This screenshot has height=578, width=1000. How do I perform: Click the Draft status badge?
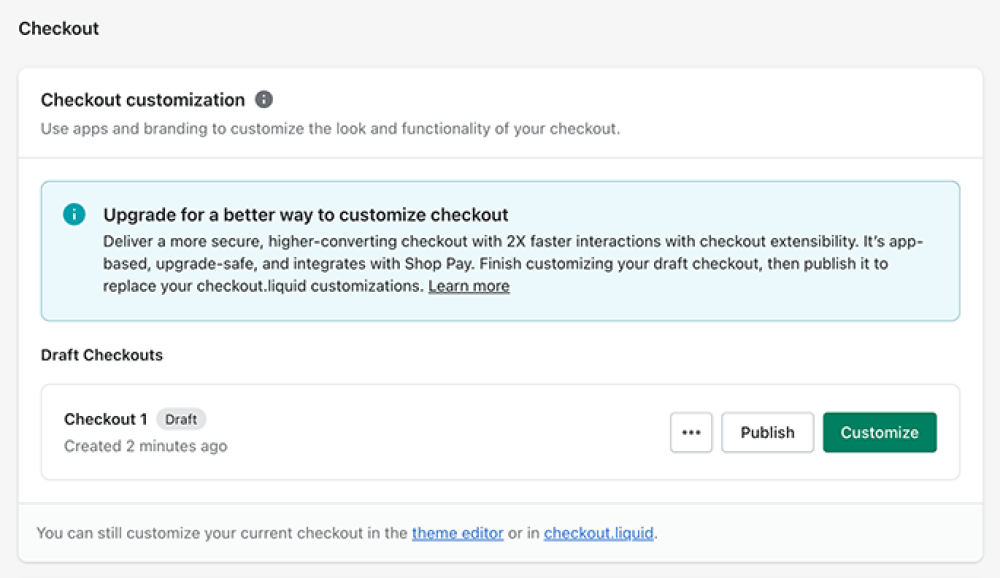[x=181, y=419]
